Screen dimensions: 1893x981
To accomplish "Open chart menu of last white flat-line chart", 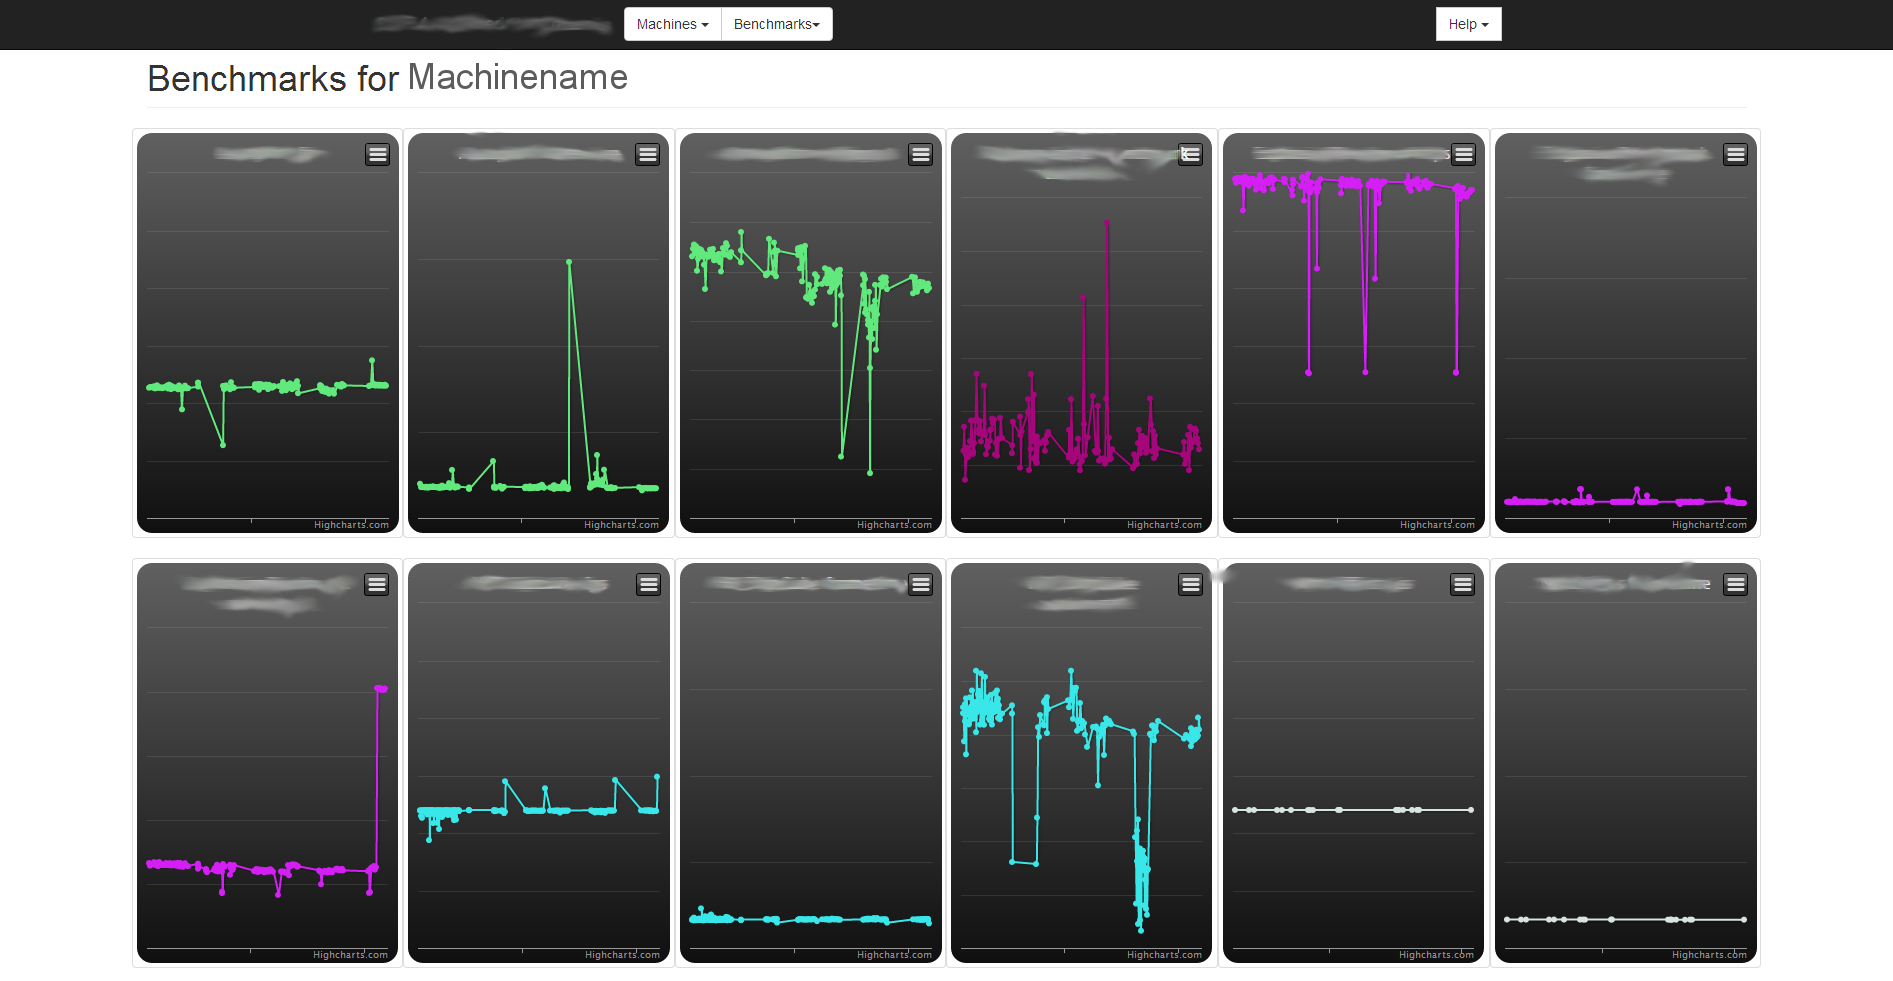I will (1735, 584).
